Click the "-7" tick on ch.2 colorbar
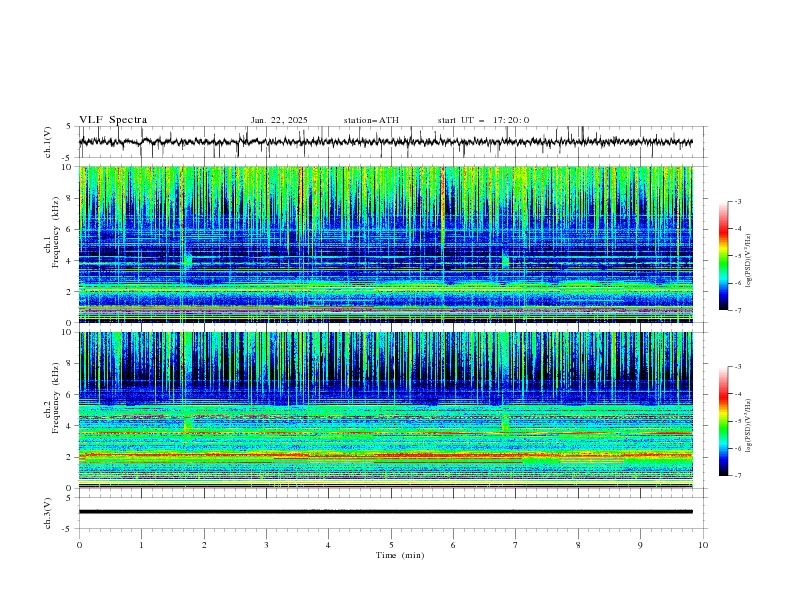792x612 pixels. point(737,476)
